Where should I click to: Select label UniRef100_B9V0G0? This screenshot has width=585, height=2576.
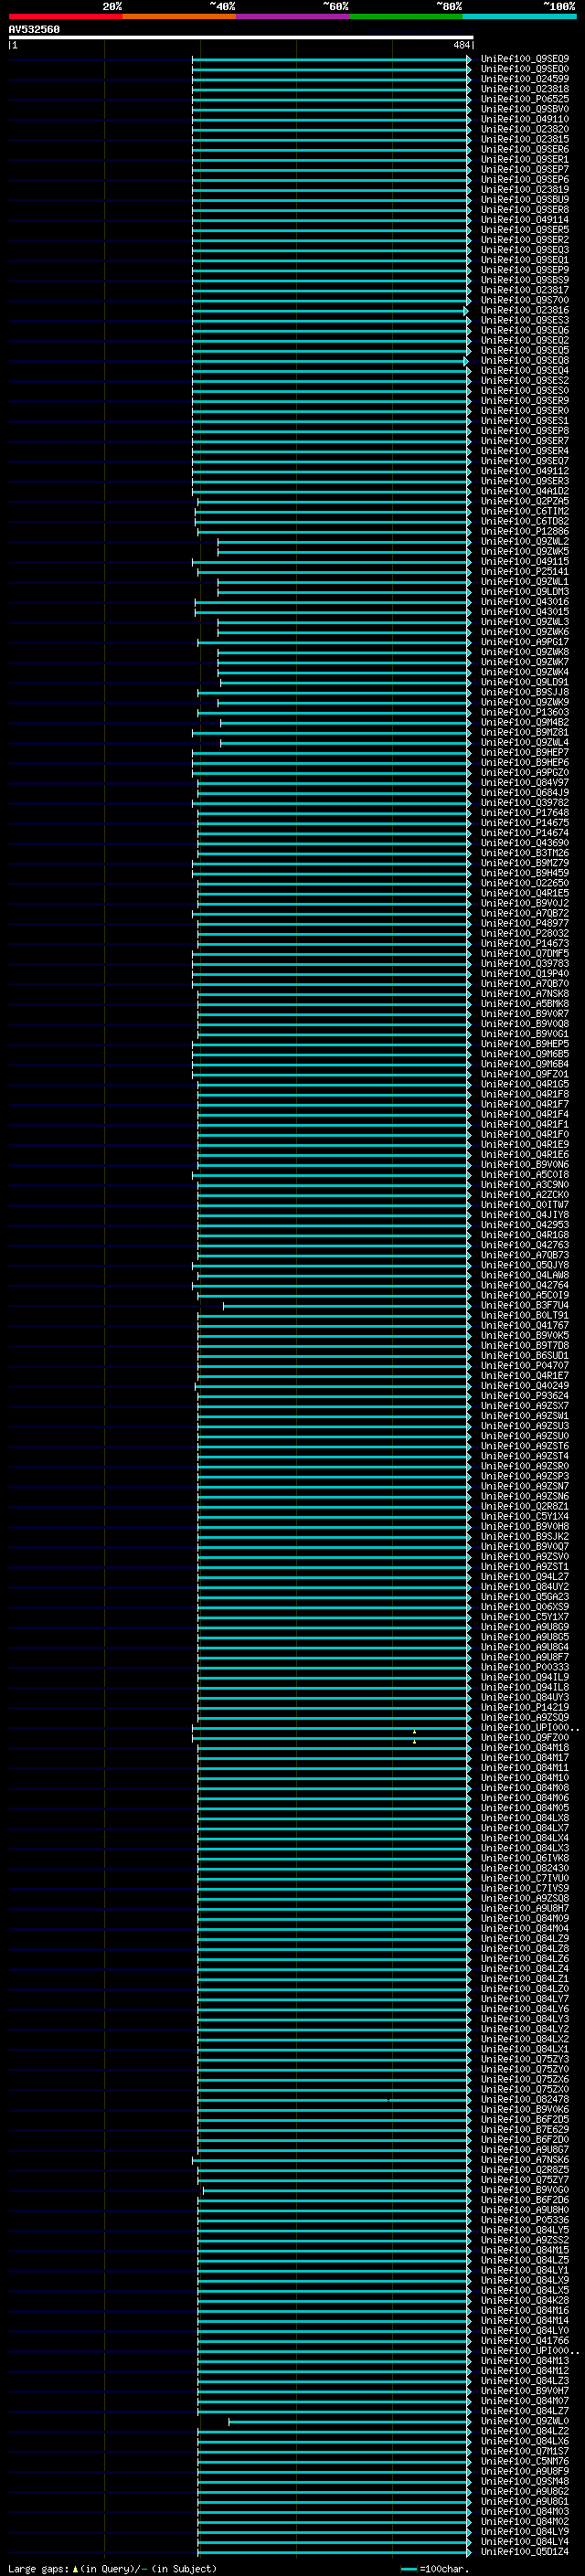525,2190
